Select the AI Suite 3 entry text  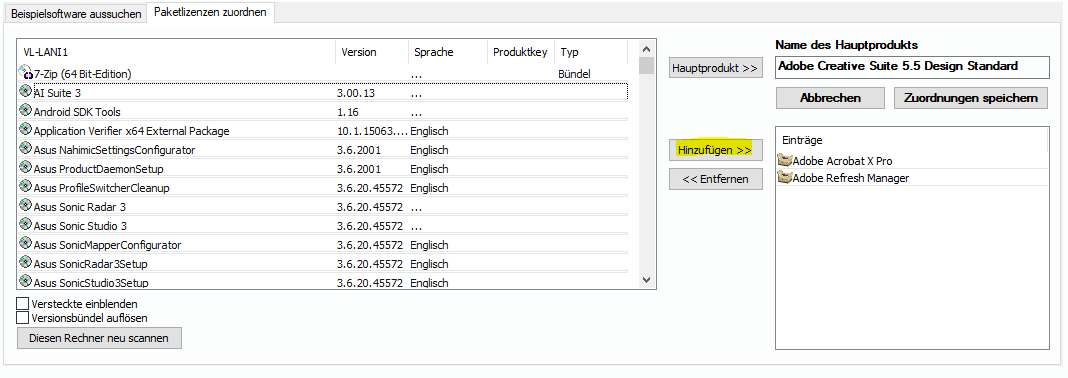57,93
